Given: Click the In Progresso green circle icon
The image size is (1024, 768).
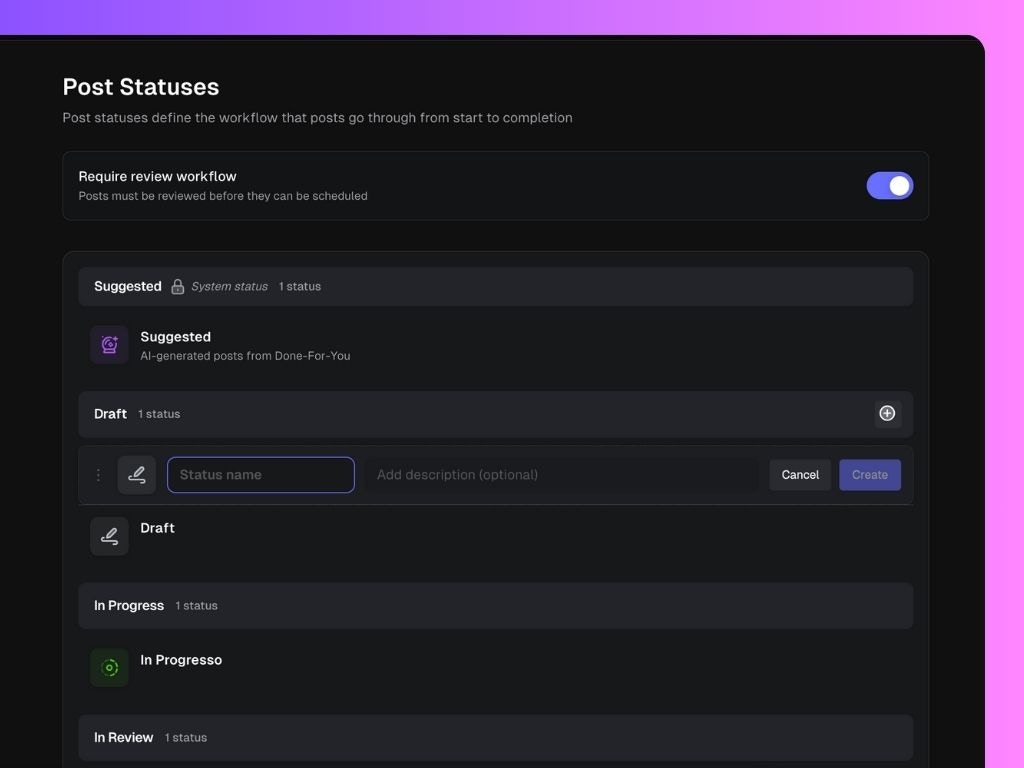Looking at the screenshot, I should [110, 667].
